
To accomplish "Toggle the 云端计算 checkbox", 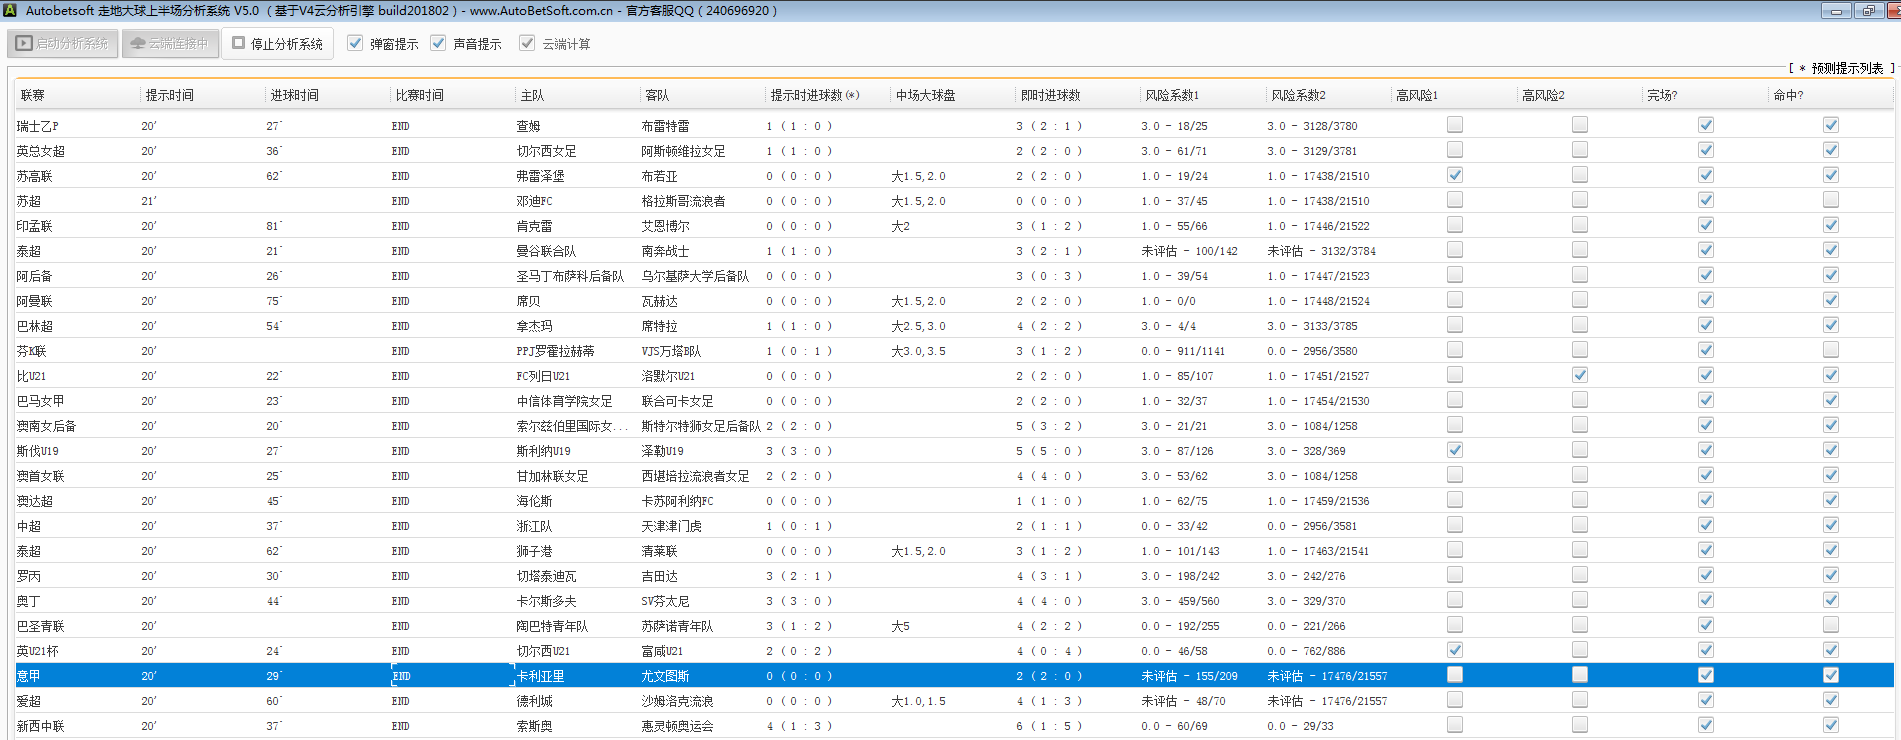I will 527,44.
